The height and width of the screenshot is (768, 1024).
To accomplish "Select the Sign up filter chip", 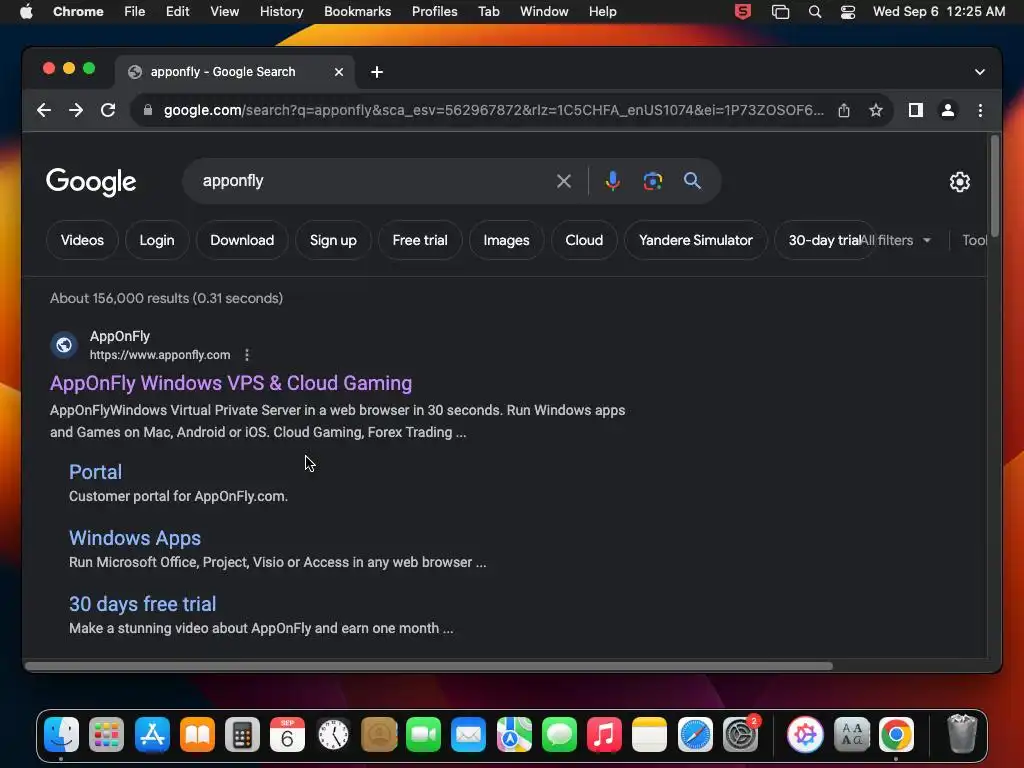I will point(333,240).
